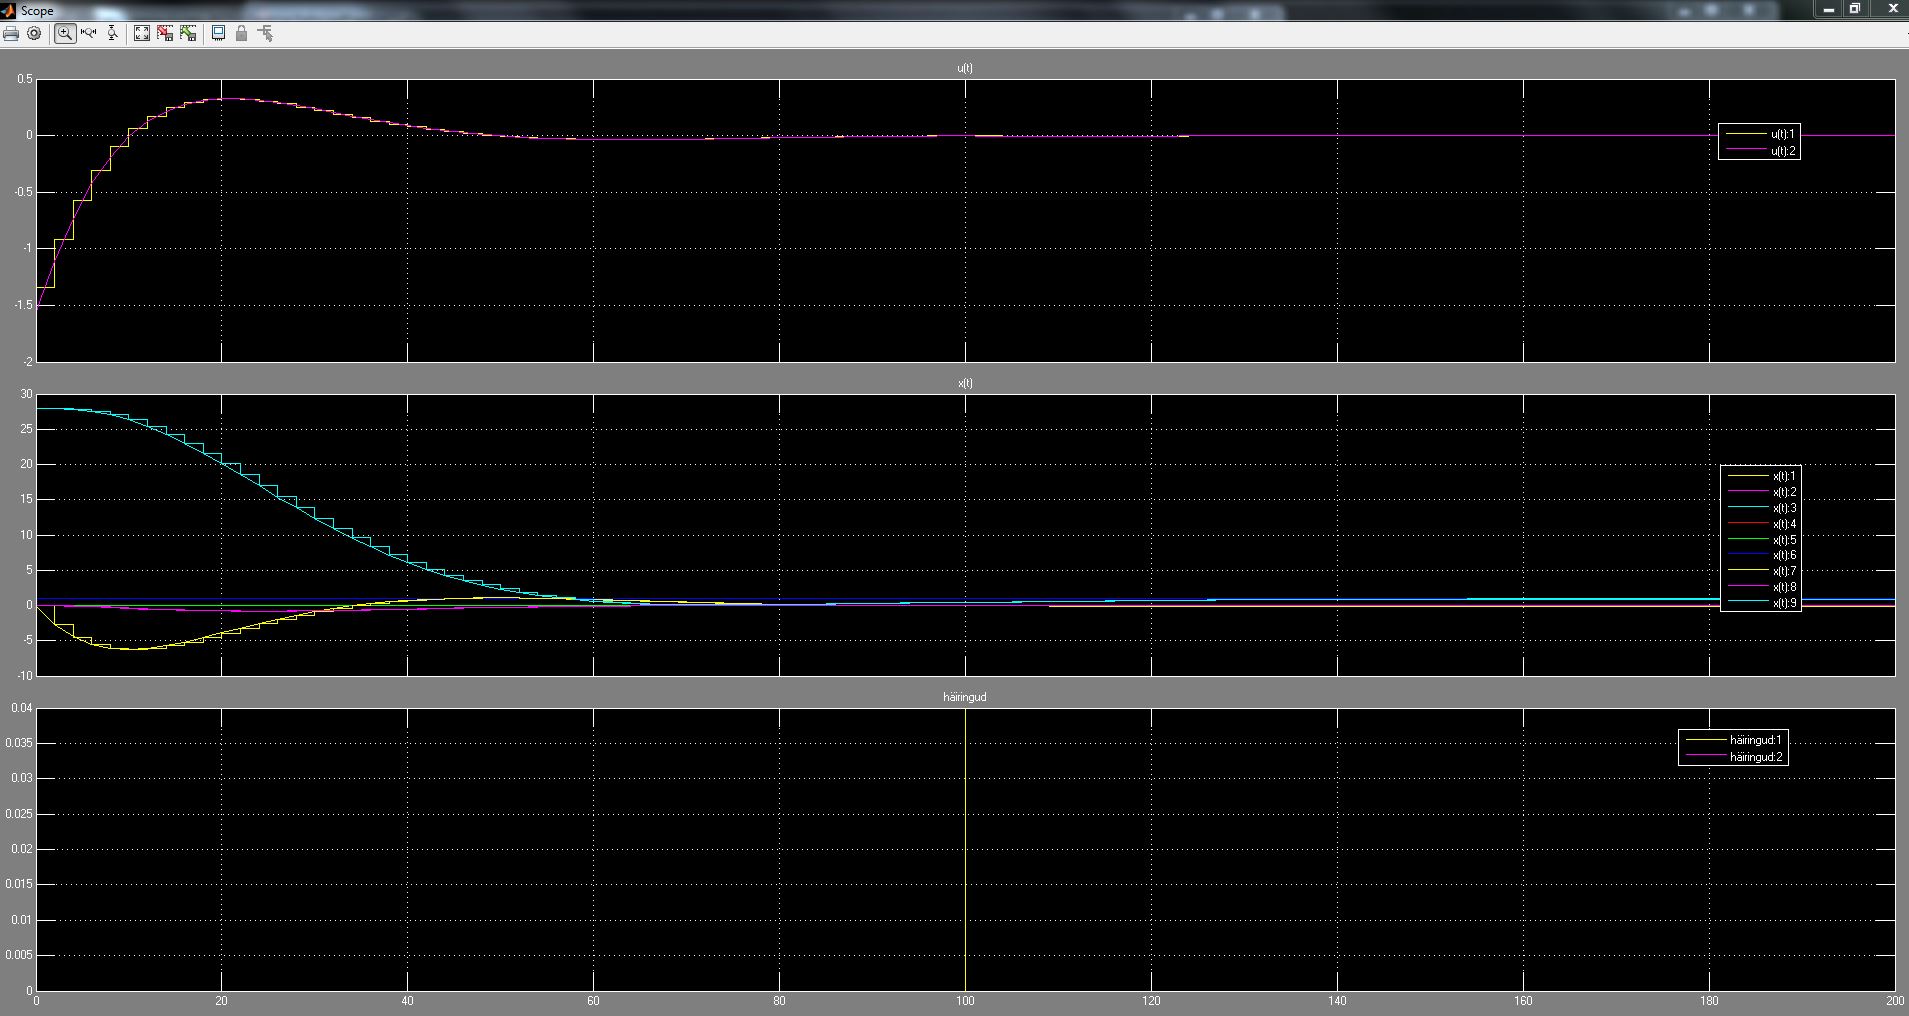Select legend entry häiringud:1
Image resolution: width=1909 pixels, height=1016 pixels.
click(x=1733, y=740)
